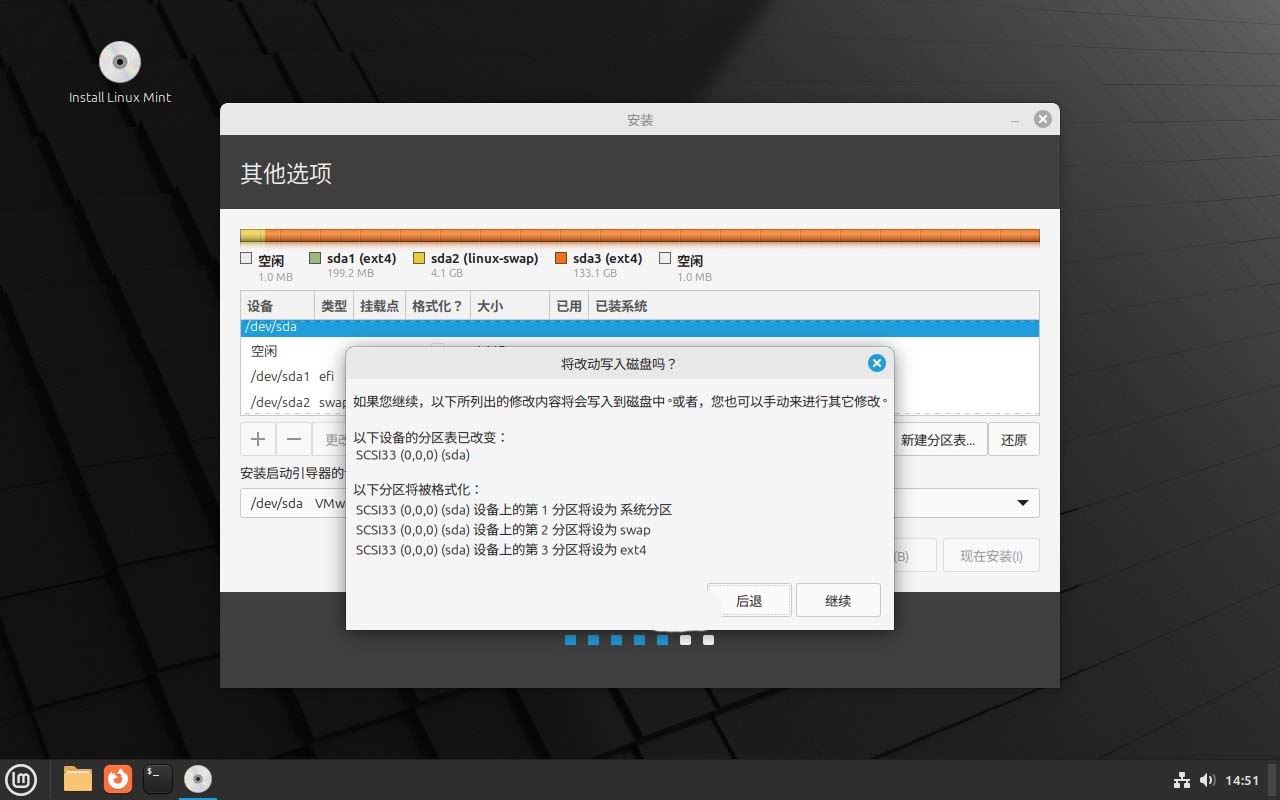Click the 新建分区表... button
Image resolution: width=1280 pixels, height=800 pixels.
pos(938,438)
